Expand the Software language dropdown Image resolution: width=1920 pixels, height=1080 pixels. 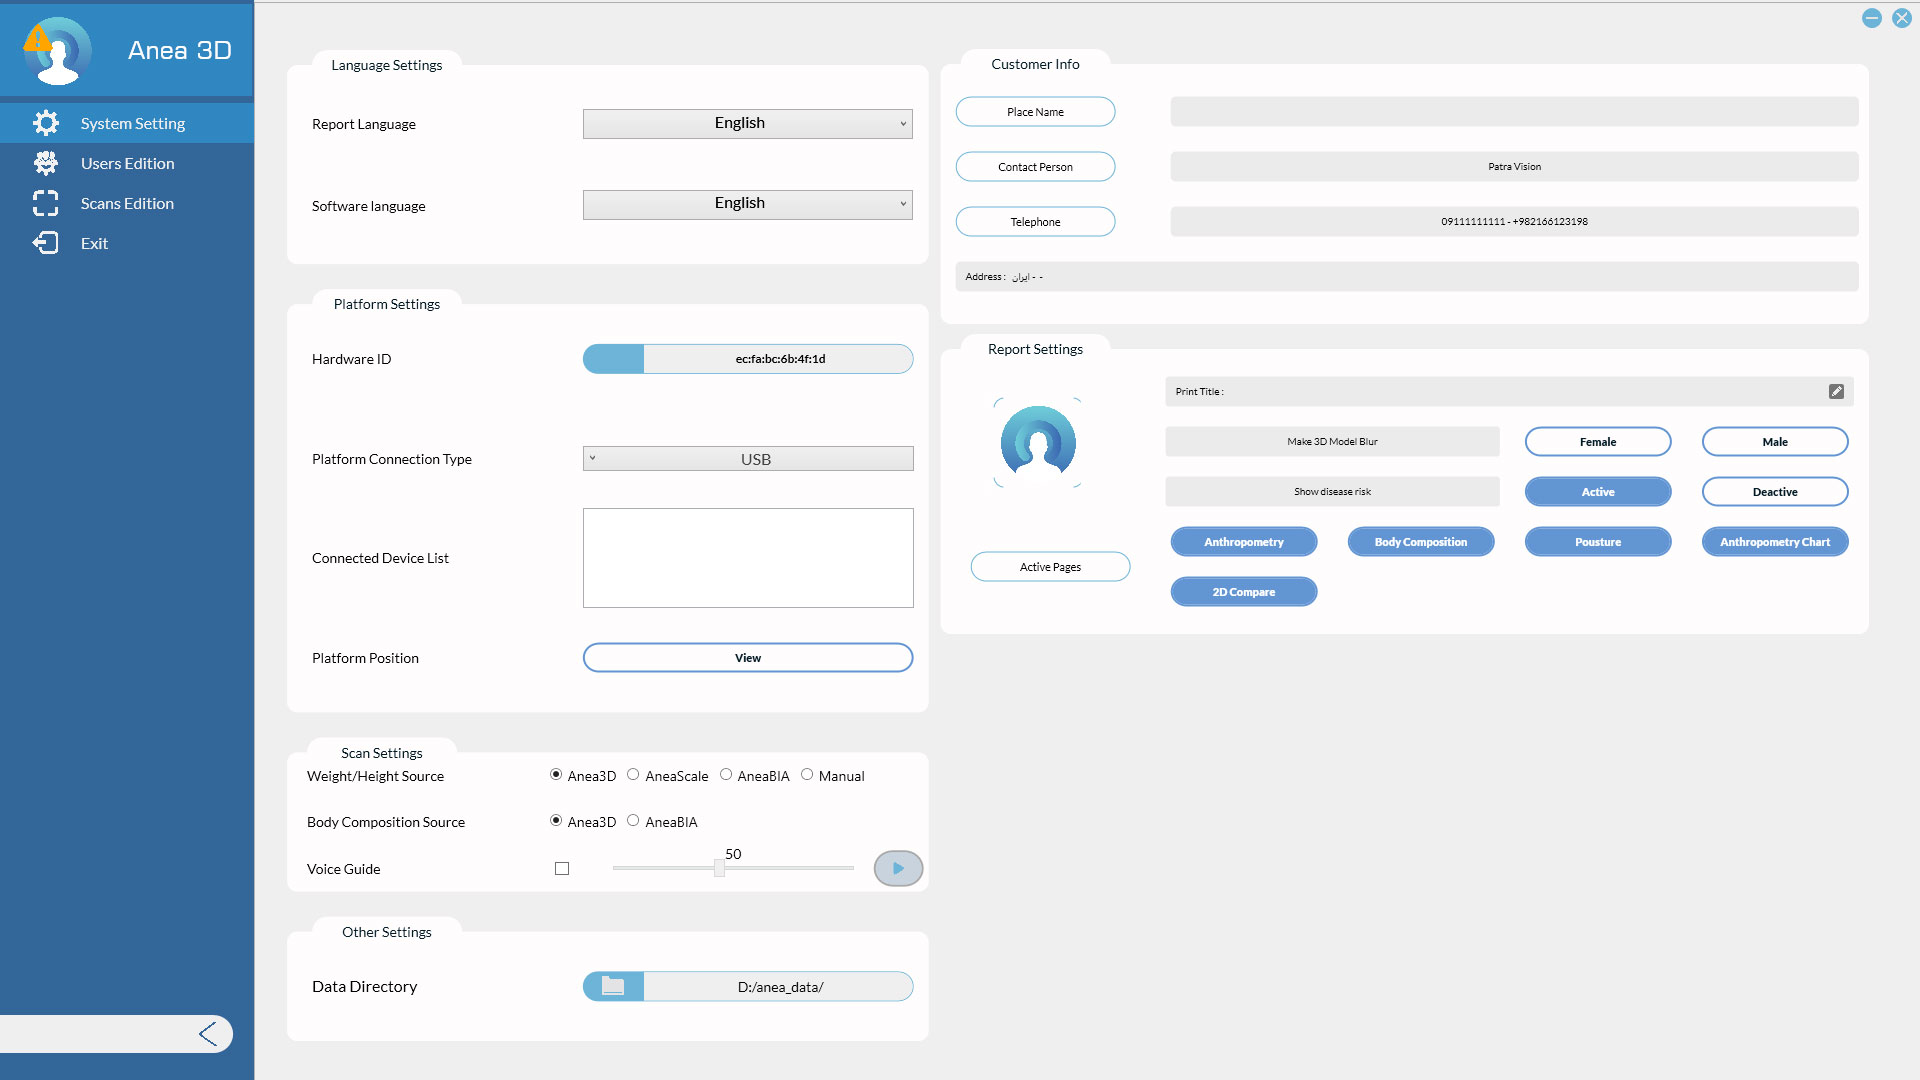747,204
